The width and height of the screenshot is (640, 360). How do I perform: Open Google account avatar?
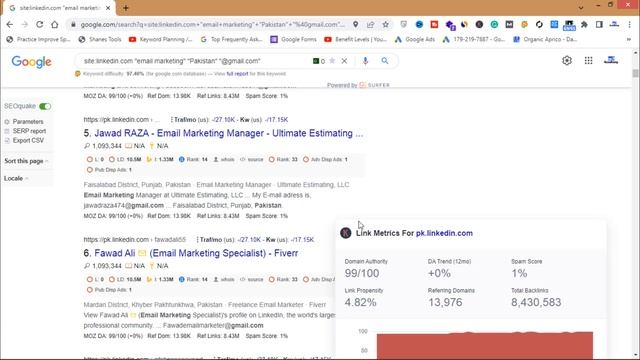coord(611,60)
